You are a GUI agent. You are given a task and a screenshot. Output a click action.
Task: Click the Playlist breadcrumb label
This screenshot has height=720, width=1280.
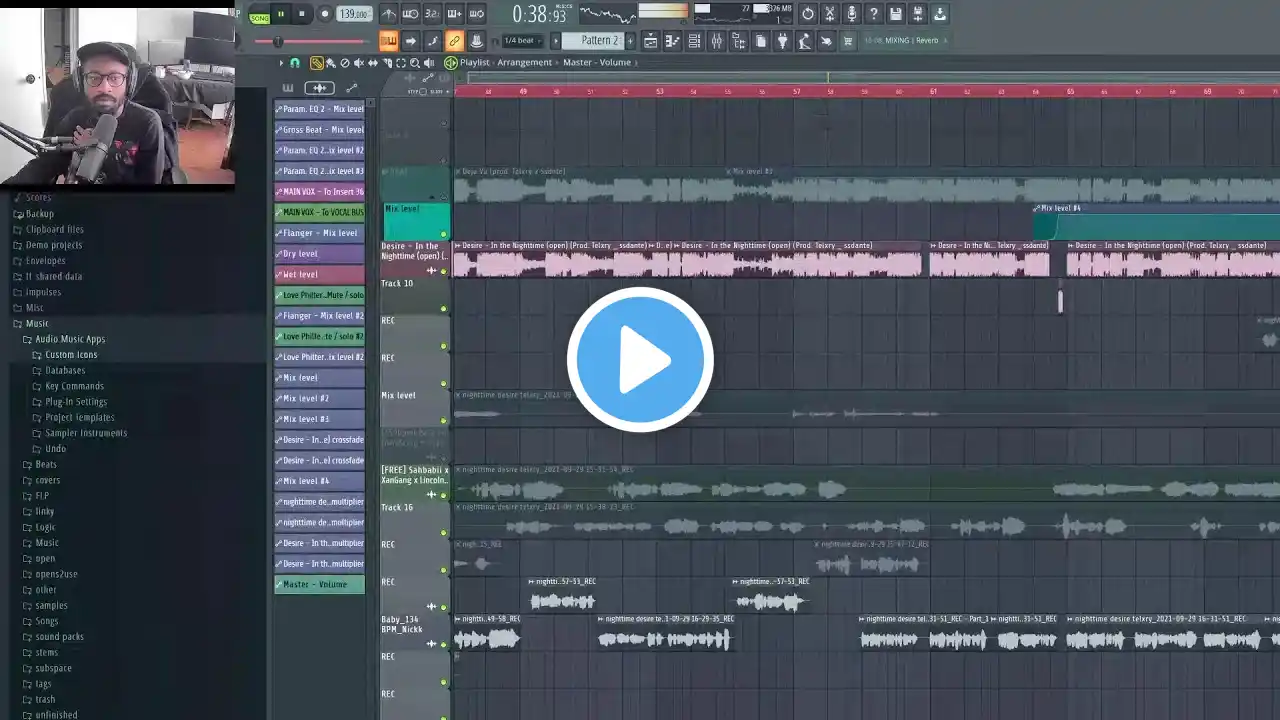click(475, 63)
